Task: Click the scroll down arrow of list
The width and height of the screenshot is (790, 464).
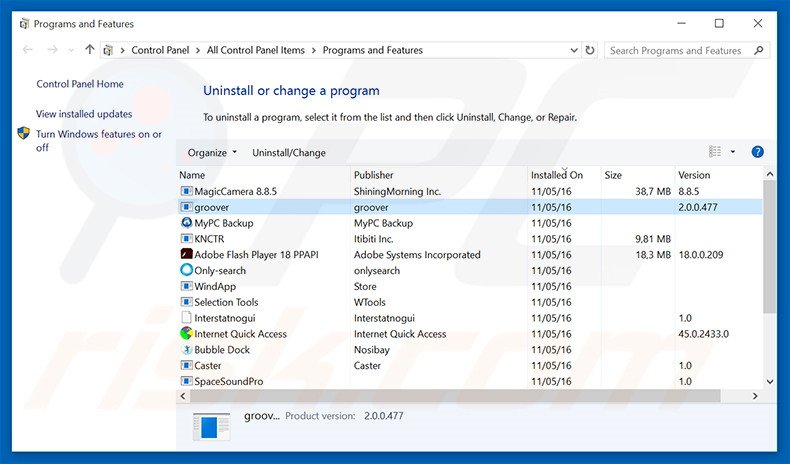Action: click(769, 382)
